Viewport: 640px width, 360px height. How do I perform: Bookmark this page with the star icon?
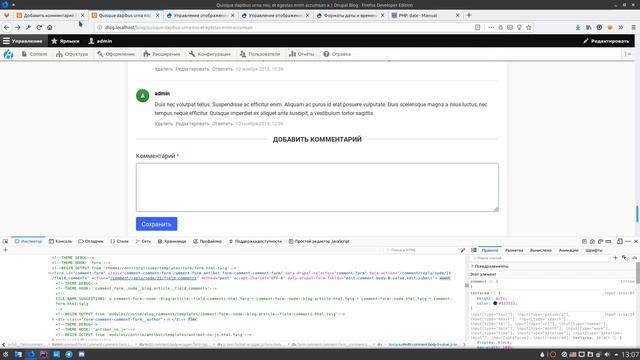point(529,27)
